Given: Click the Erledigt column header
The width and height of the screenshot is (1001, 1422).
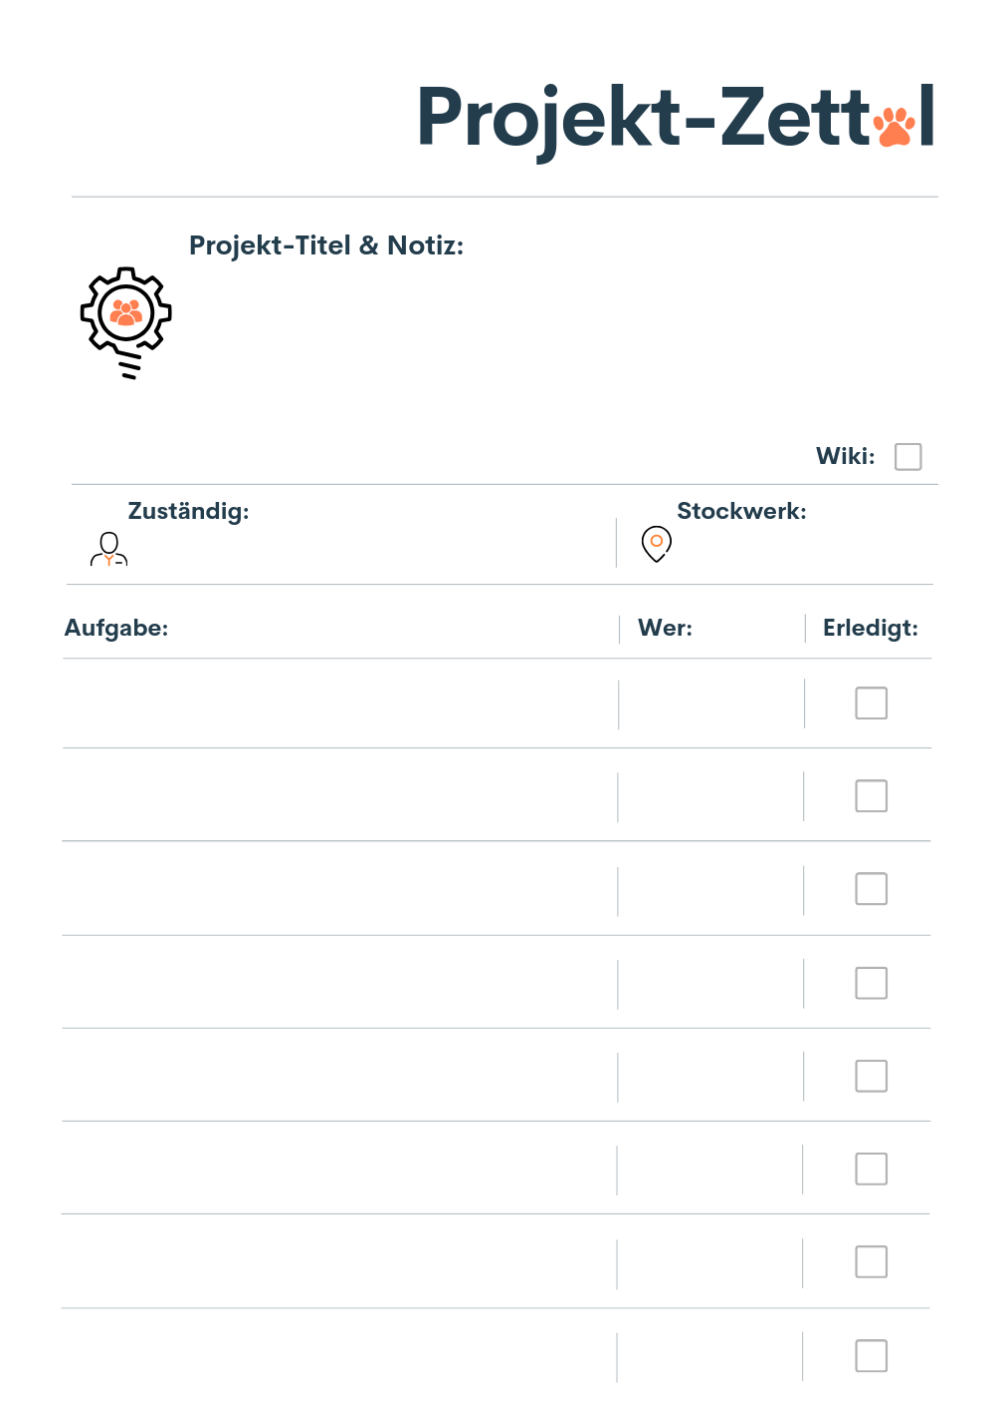Looking at the screenshot, I should pos(870,628).
